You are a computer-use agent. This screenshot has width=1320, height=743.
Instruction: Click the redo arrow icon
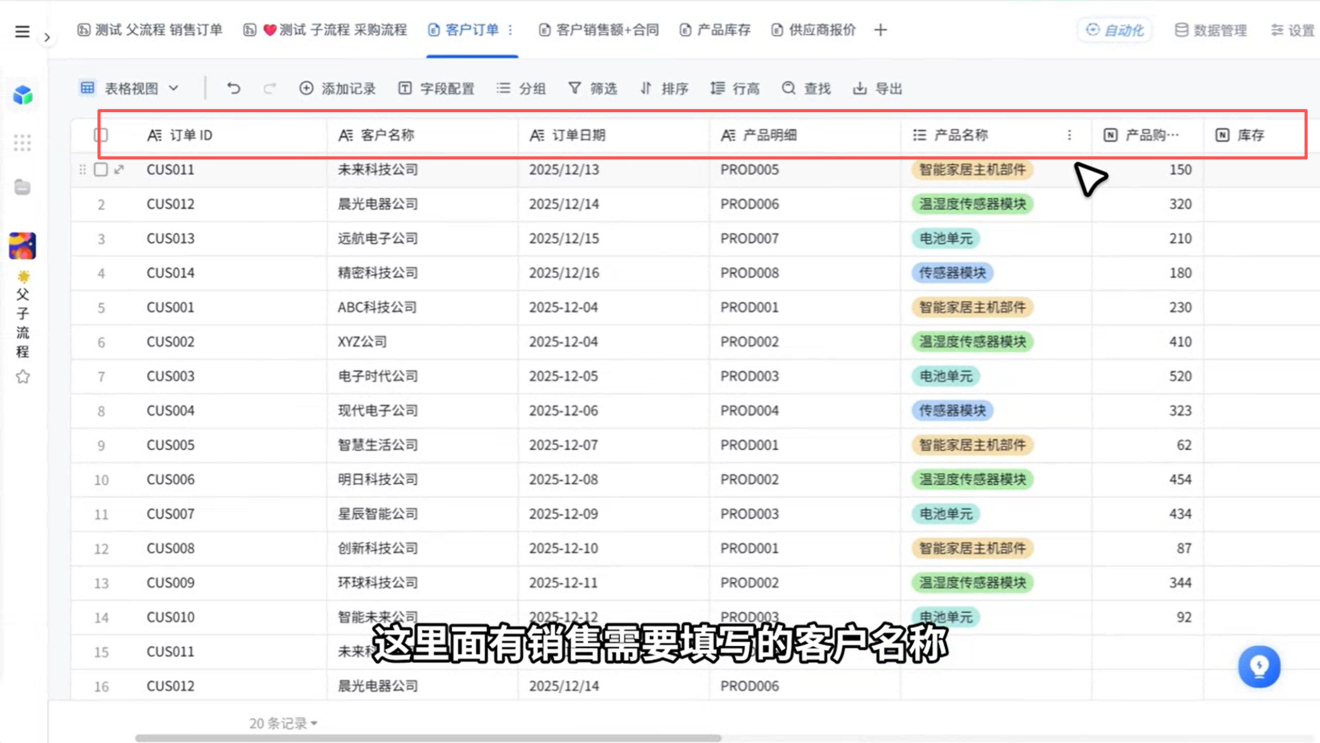269,88
